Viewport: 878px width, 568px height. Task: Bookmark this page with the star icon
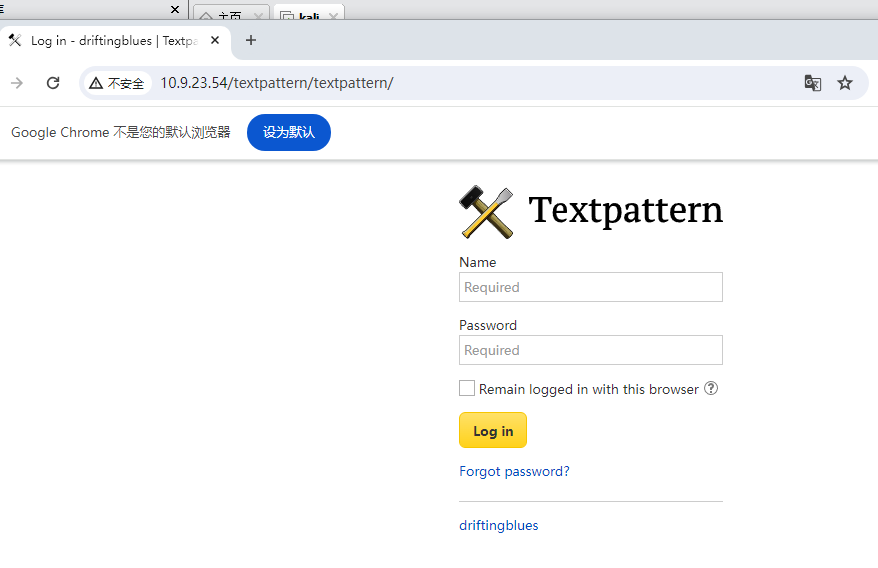[844, 83]
